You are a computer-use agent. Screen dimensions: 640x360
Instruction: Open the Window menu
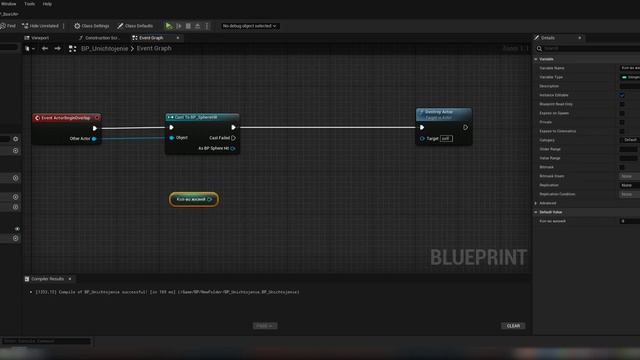click(x=9, y=4)
